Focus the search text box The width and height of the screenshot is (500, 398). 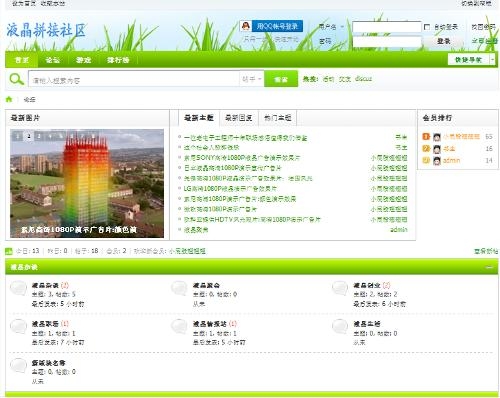[134, 79]
